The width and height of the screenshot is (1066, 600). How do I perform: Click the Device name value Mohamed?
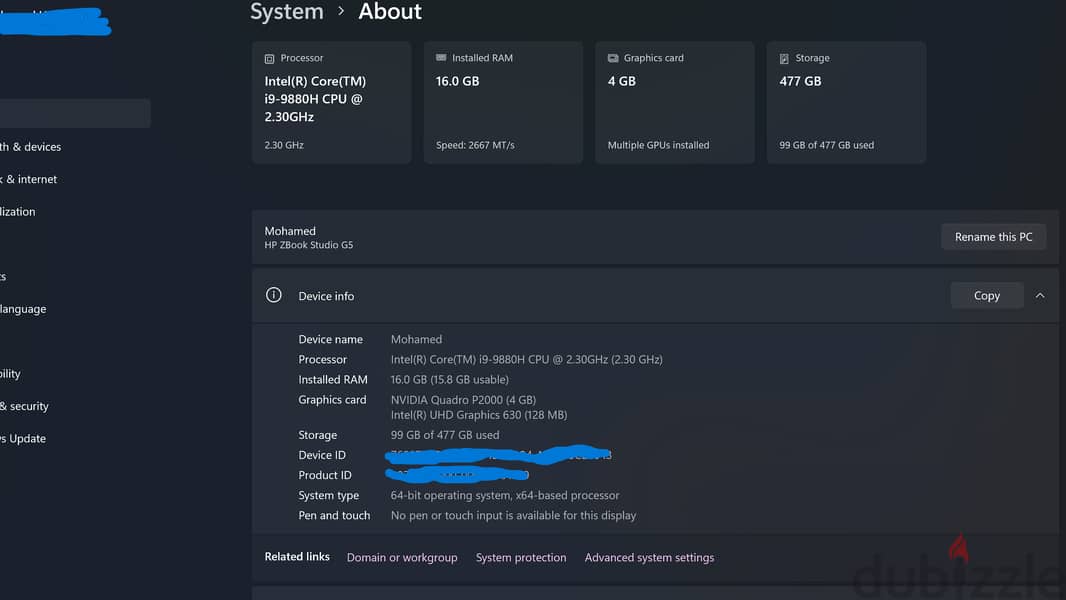tap(416, 339)
